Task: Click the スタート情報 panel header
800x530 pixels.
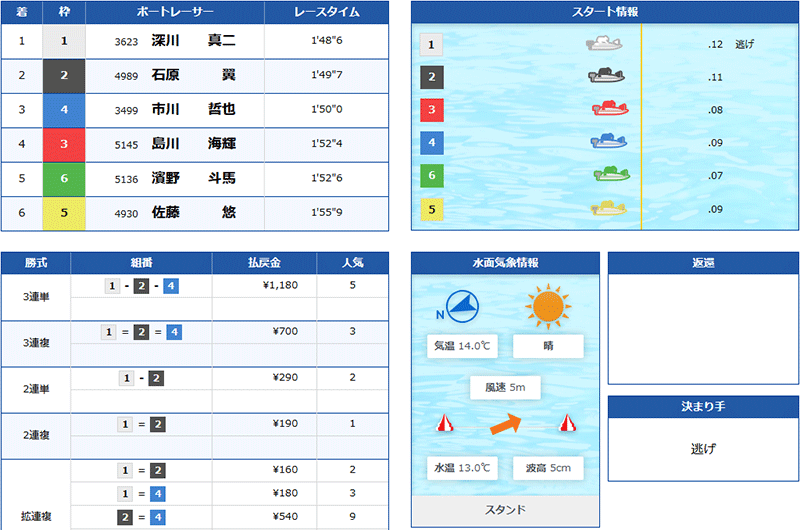Action: 605,12
